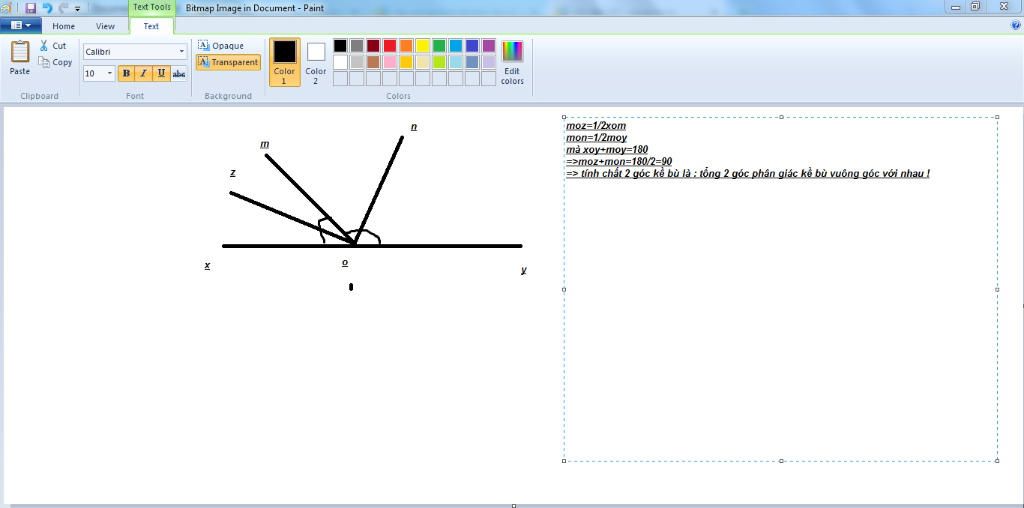Click the ray label 'm' in drawing
Screen dimensions: 1024x508
[264, 144]
